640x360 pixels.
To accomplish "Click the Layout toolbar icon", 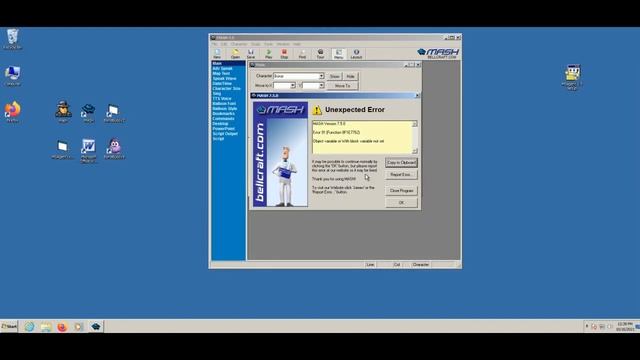I will tap(356, 53).
